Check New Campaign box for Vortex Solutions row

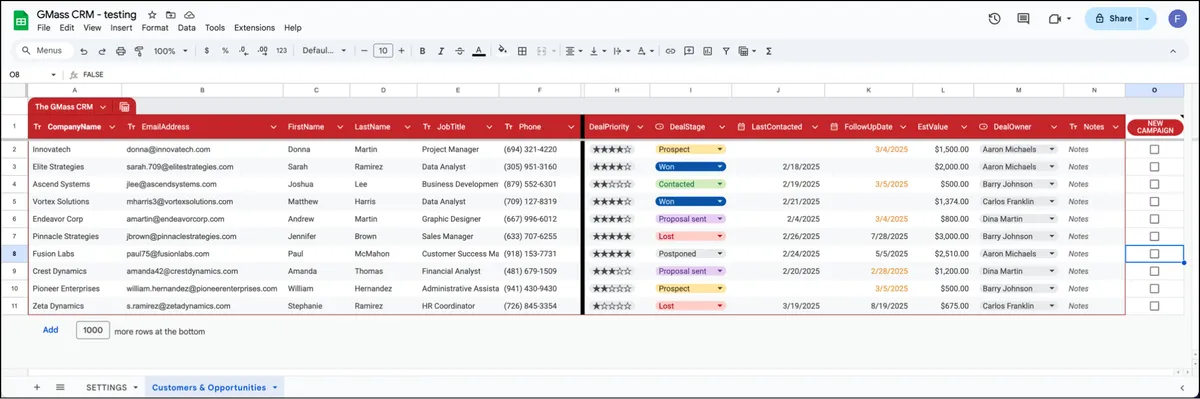pos(1154,202)
